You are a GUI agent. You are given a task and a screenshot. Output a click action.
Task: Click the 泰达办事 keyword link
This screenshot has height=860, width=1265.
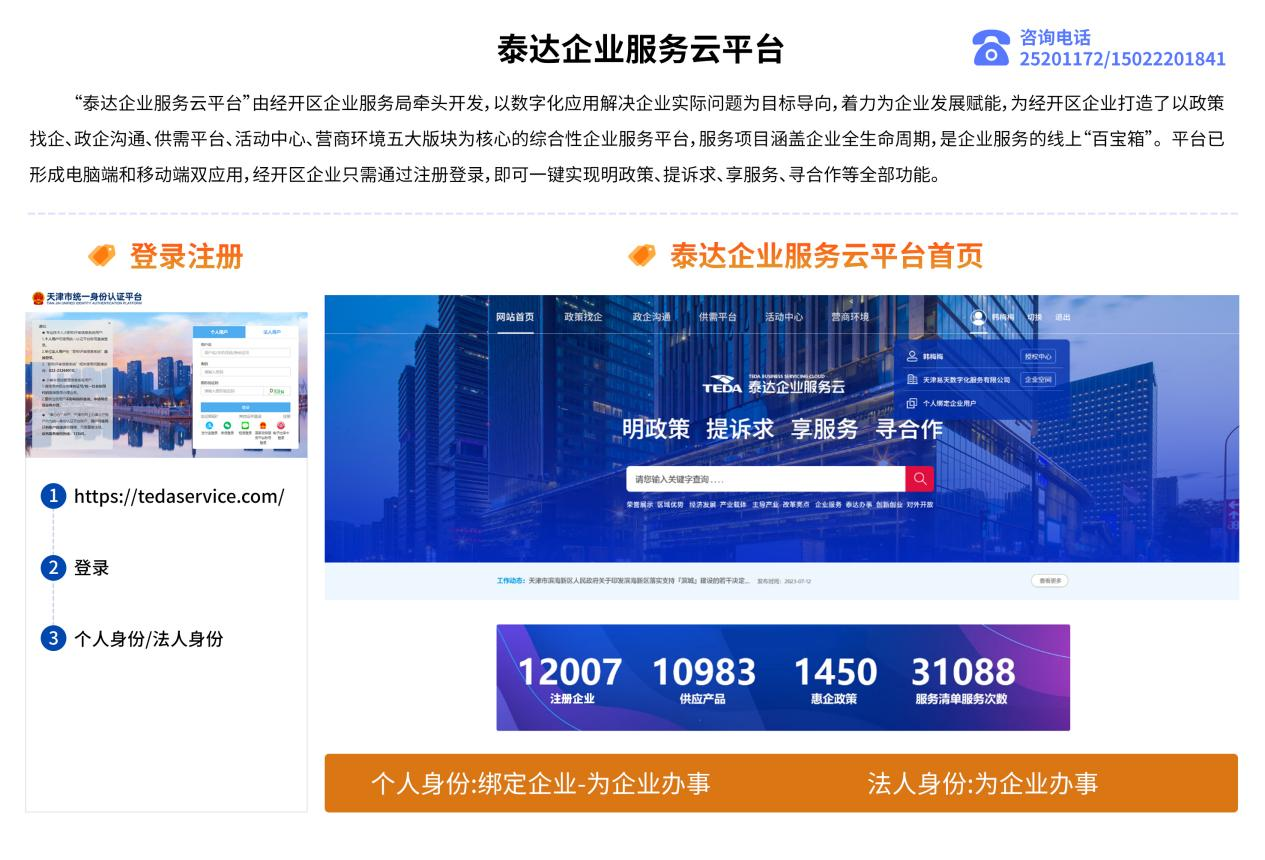point(859,505)
